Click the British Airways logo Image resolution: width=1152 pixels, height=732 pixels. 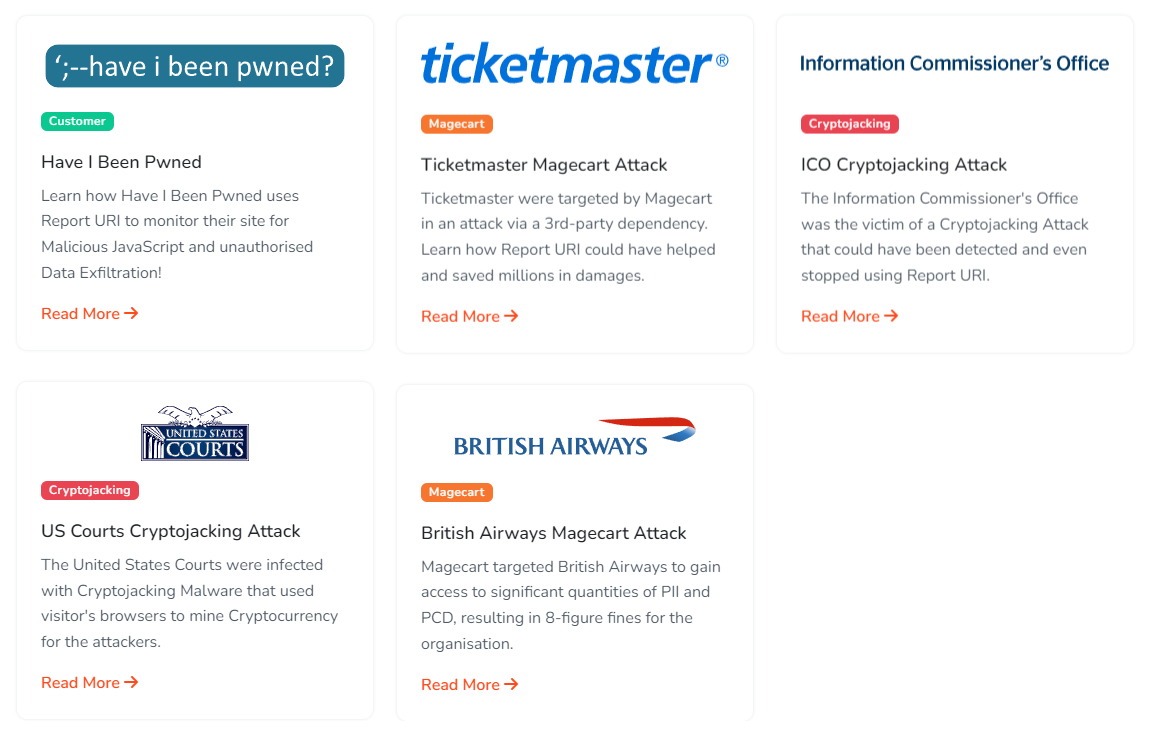coord(574,437)
